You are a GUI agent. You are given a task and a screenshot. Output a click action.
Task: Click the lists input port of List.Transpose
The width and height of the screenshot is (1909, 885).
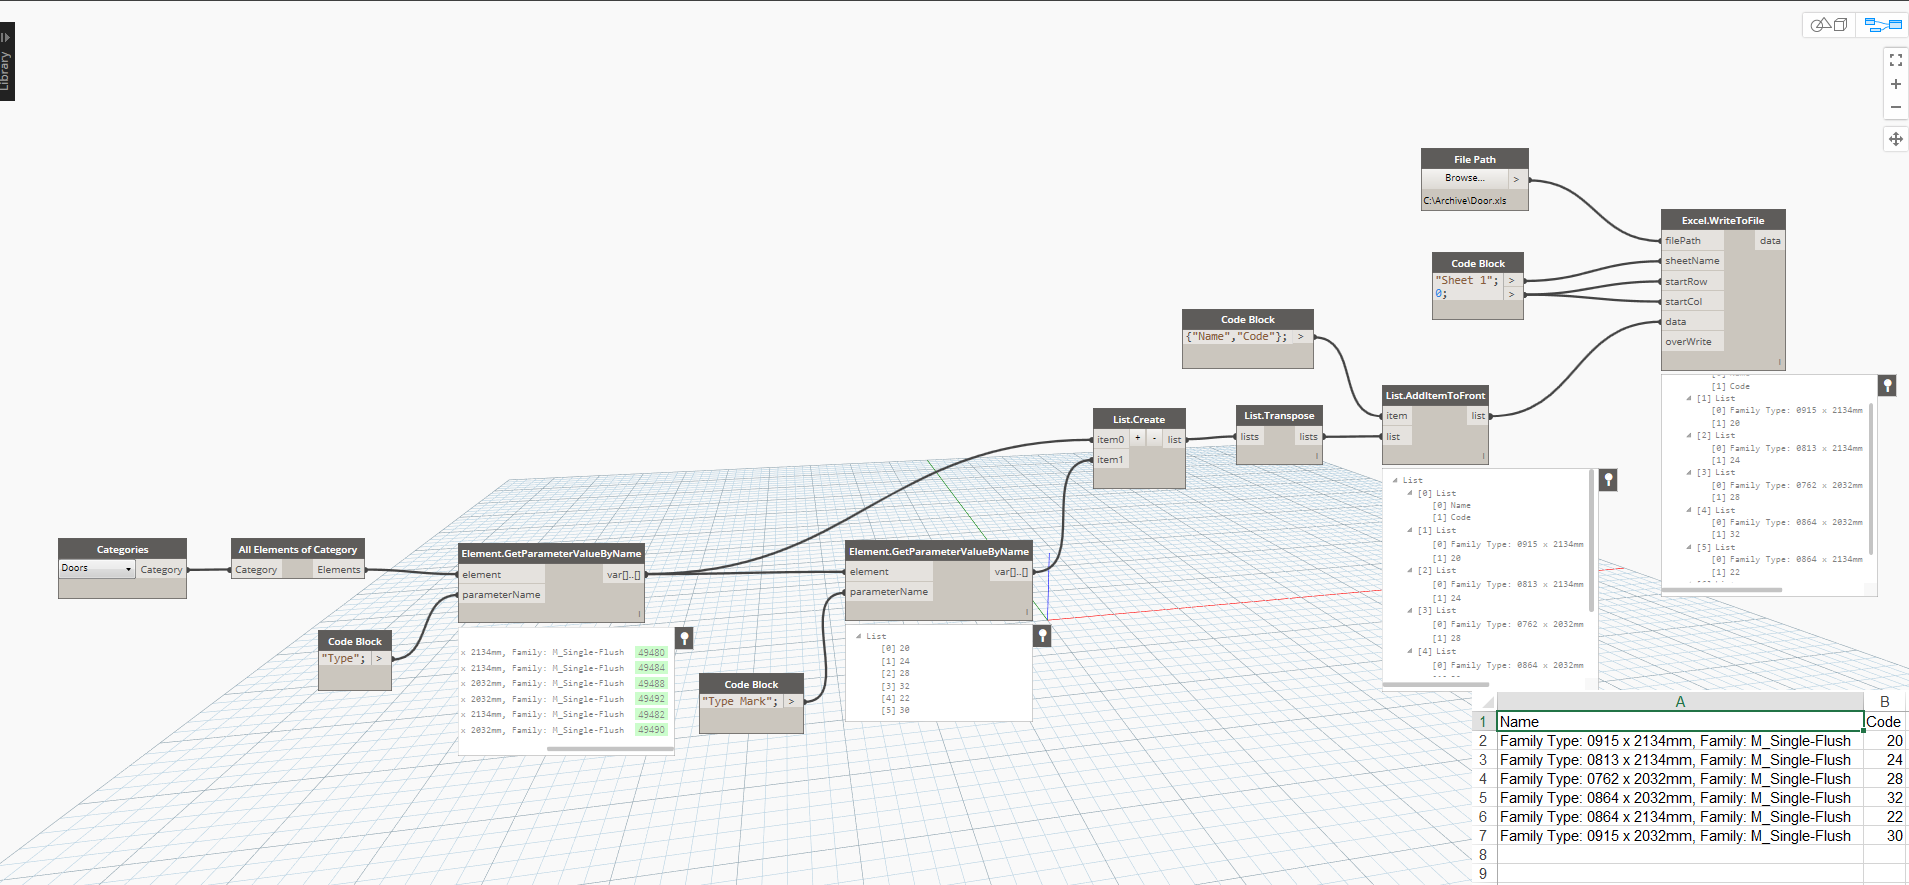point(1251,437)
